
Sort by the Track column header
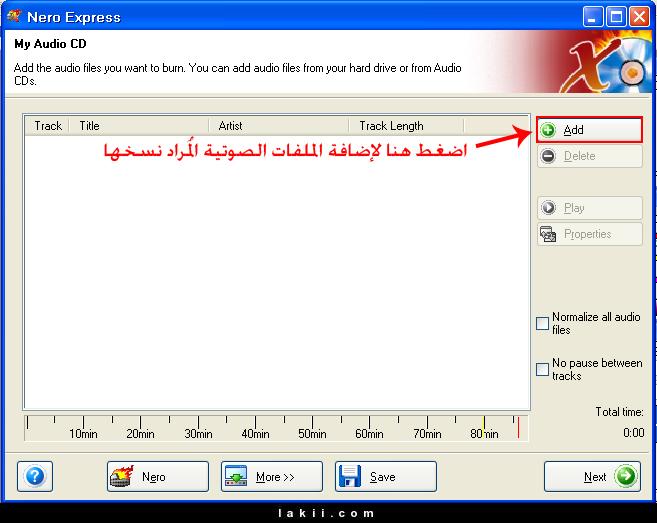click(x=48, y=126)
